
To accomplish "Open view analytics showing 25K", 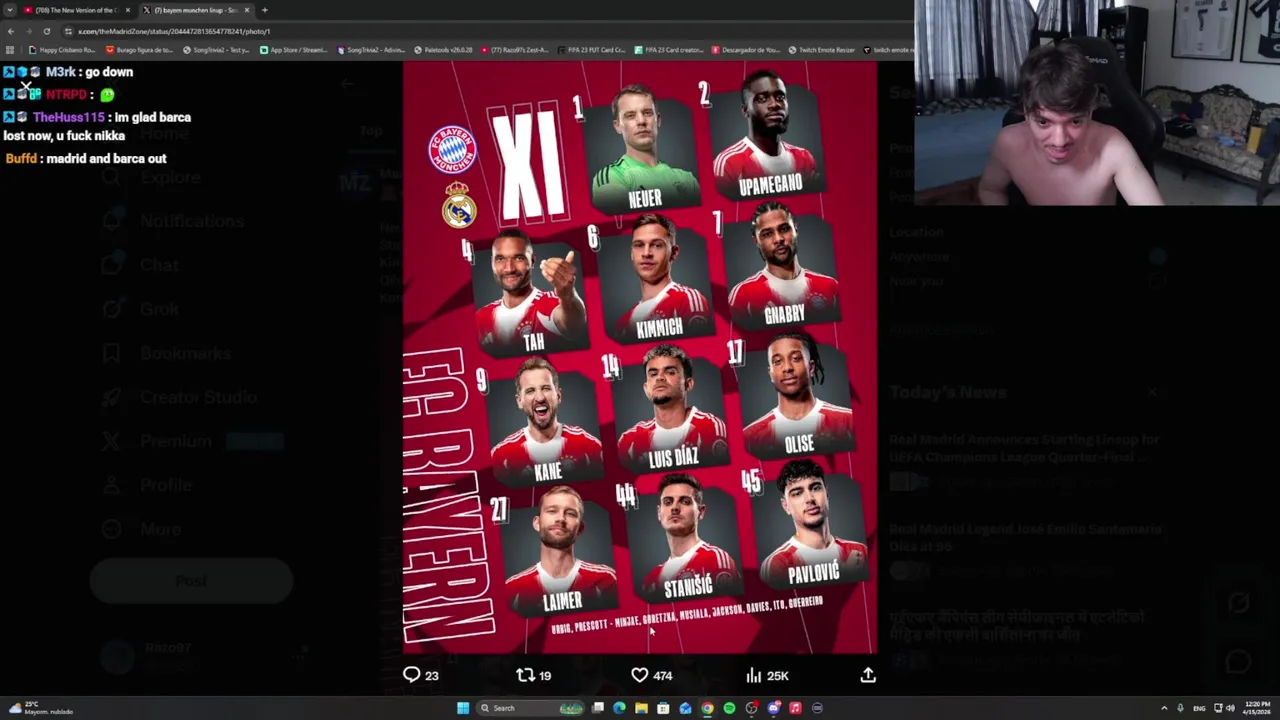I will tap(767, 675).
